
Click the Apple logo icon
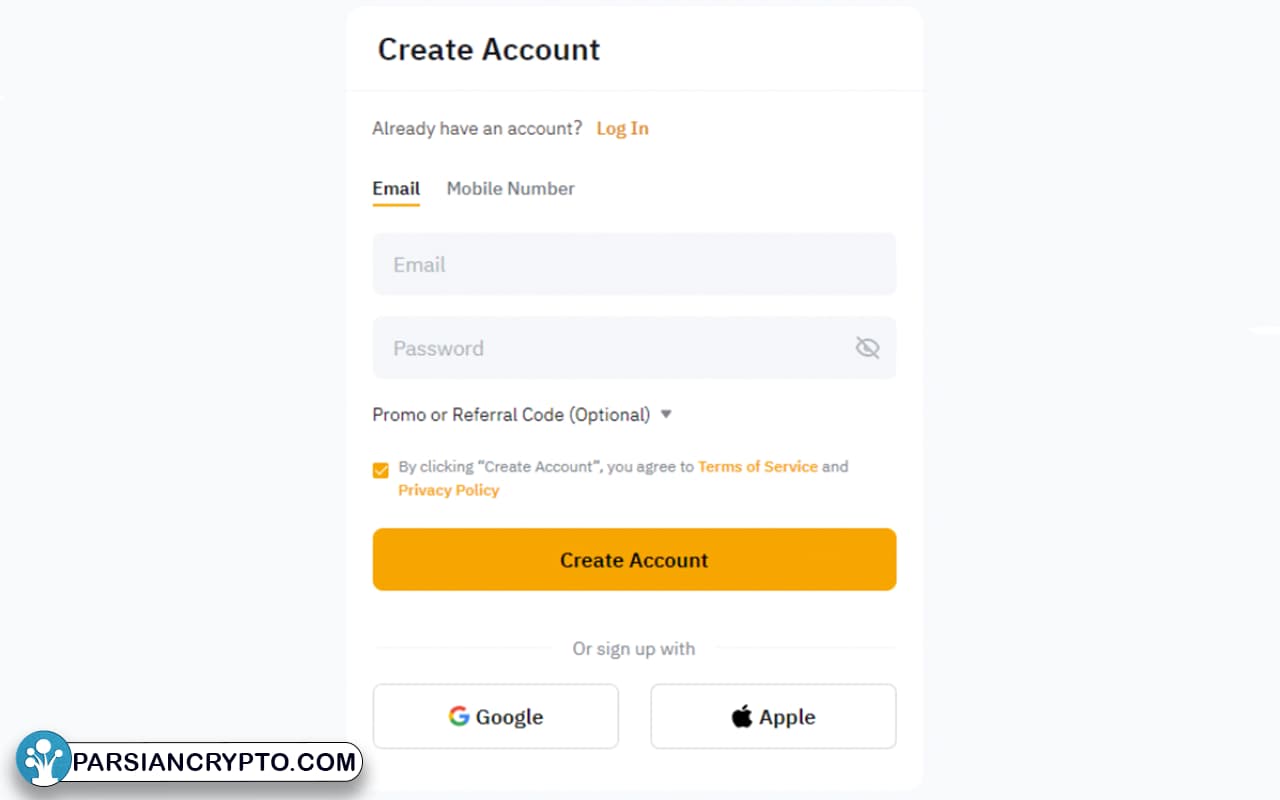(x=742, y=716)
